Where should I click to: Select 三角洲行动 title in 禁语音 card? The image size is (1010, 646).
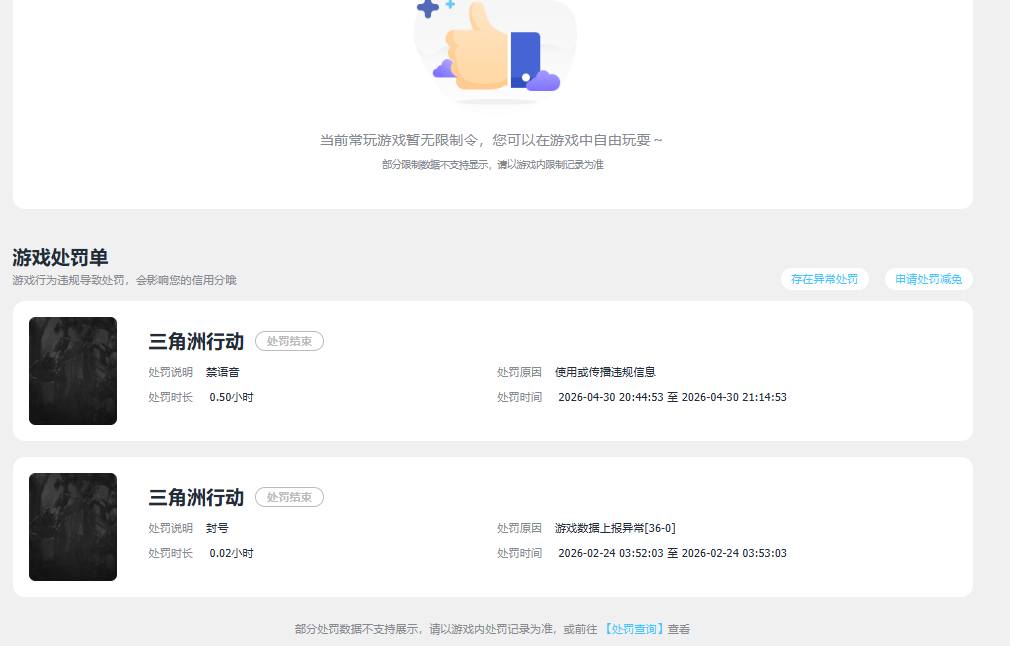[196, 341]
